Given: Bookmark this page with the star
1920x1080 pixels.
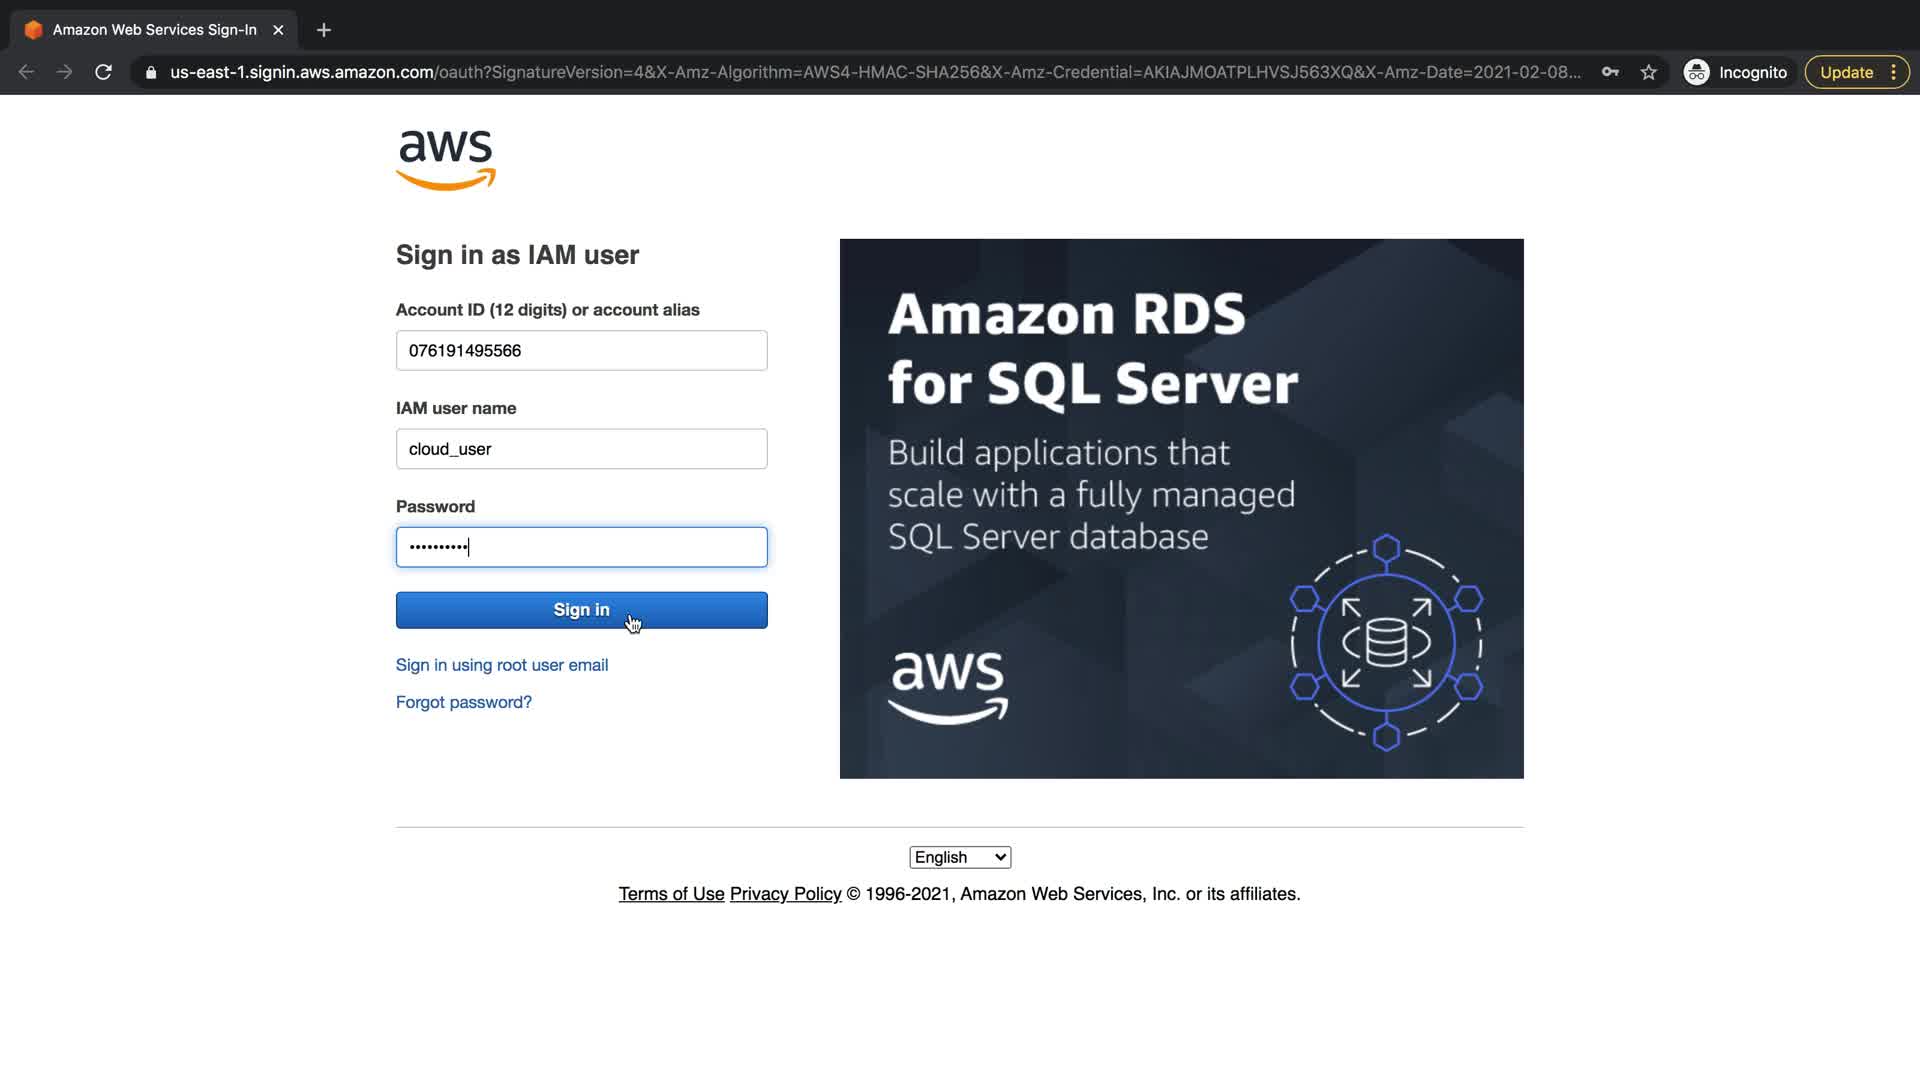Looking at the screenshot, I should [1649, 72].
